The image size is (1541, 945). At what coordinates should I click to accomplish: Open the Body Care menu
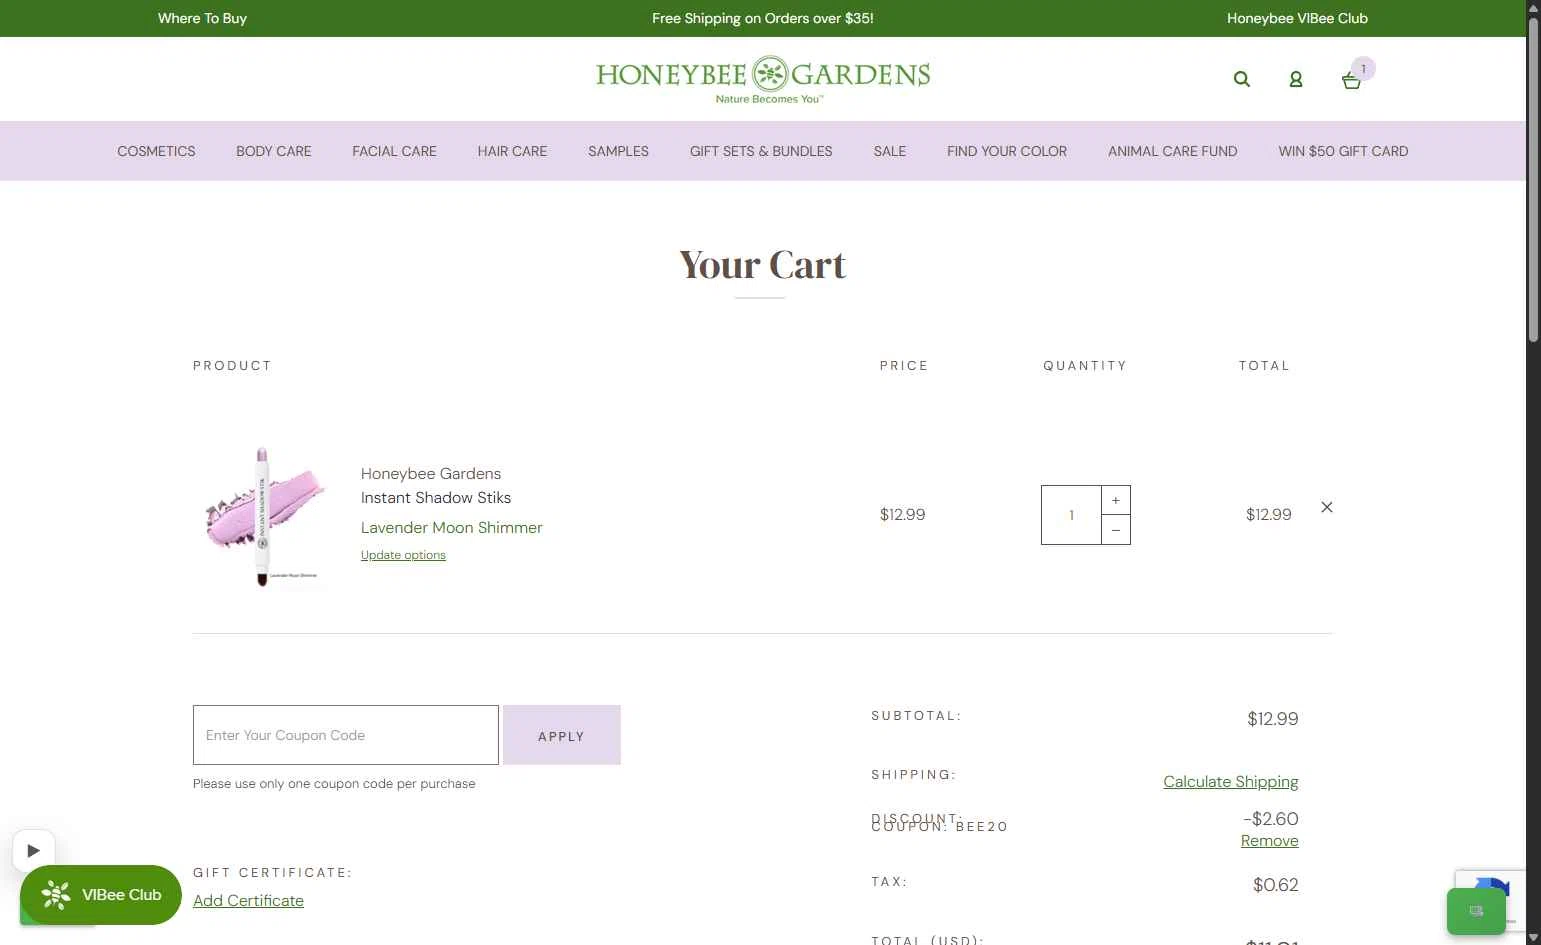point(274,151)
